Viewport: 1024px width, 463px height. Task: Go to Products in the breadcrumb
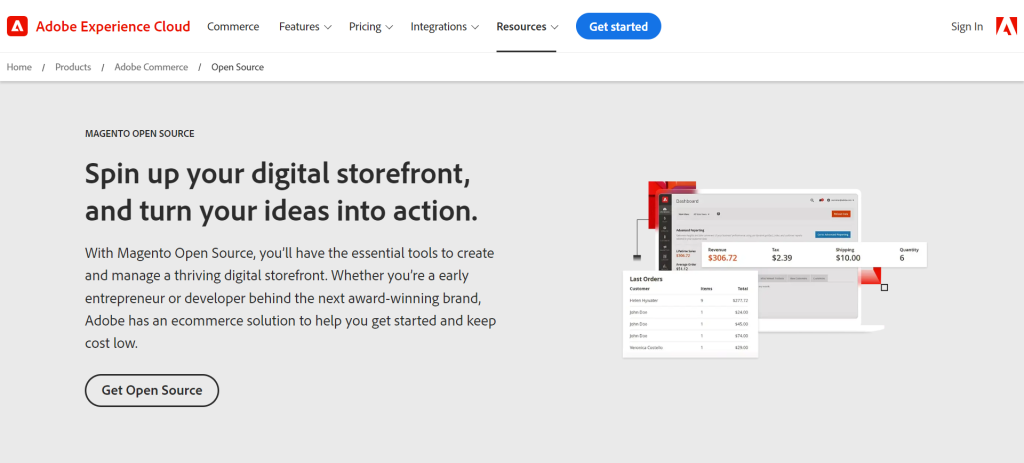(73, 67)
